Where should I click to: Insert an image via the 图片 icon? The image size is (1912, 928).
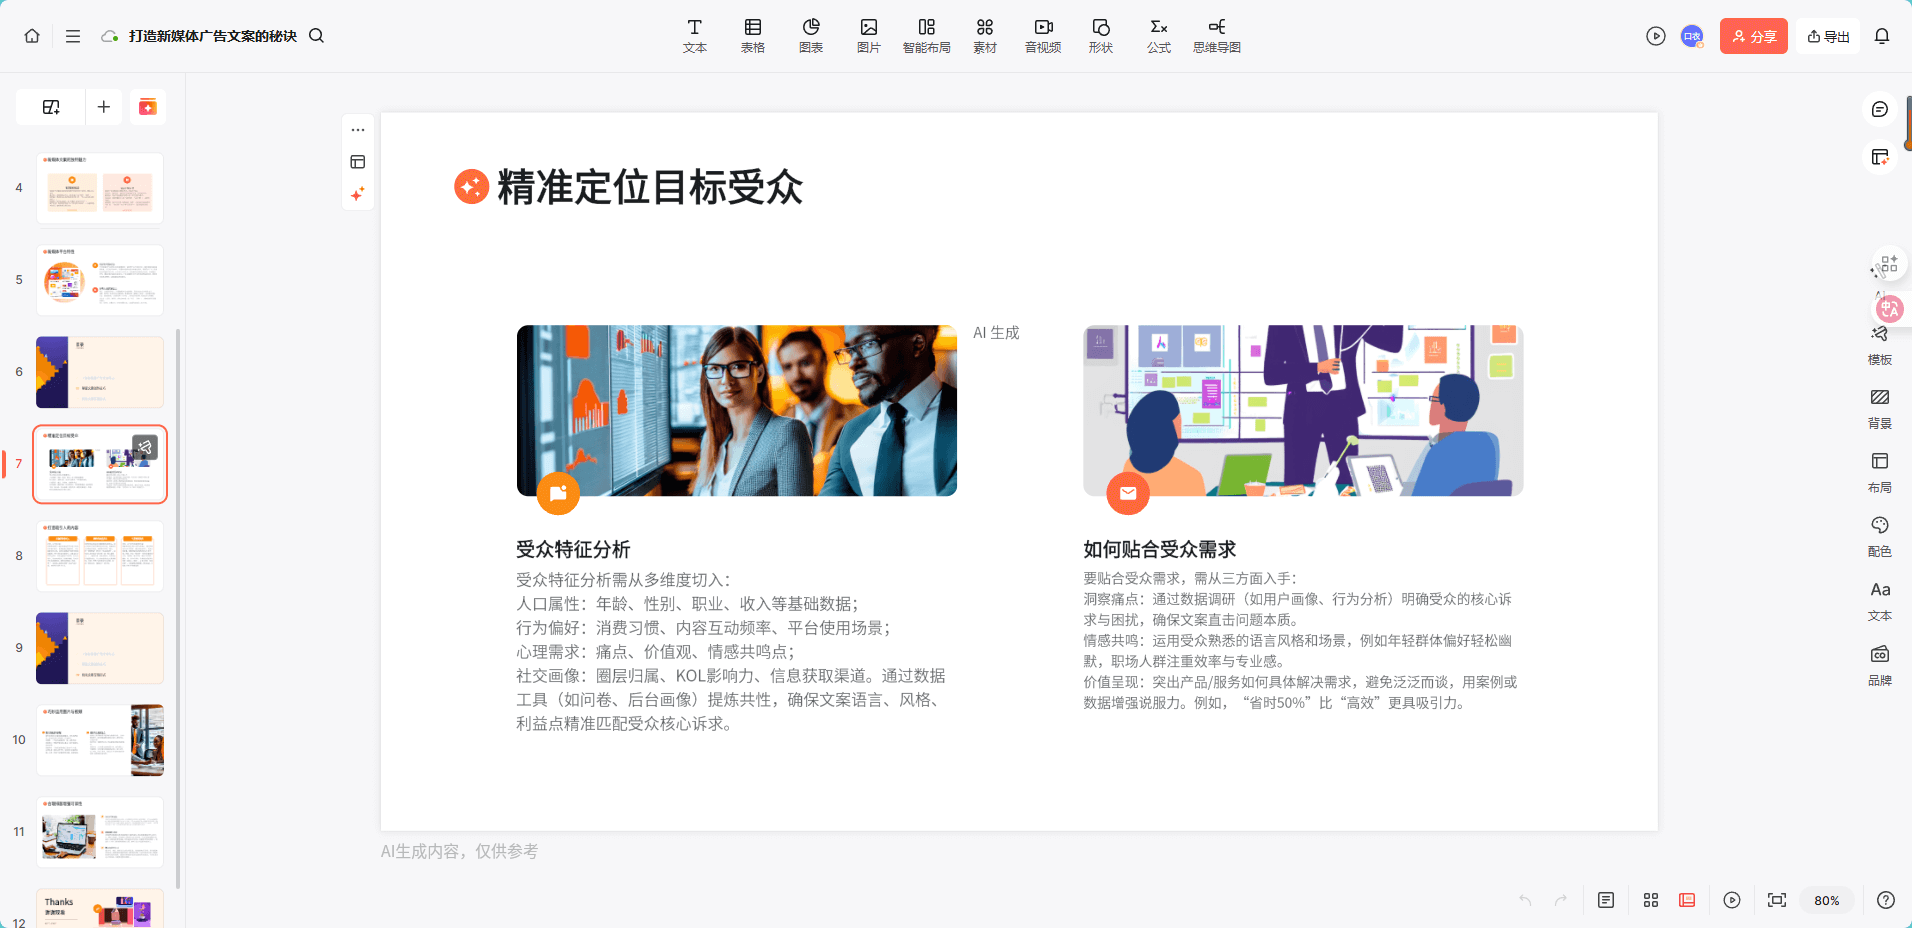tap(868, 35)
